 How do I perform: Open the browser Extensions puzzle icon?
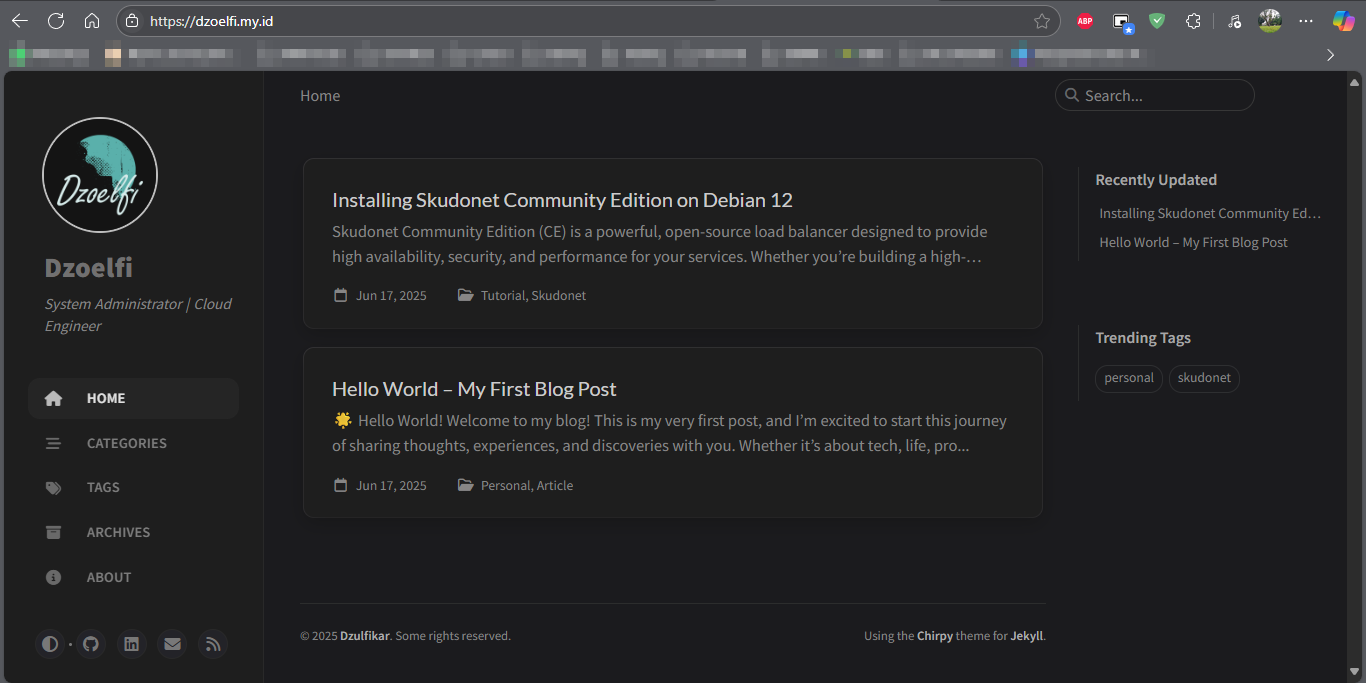pos(1193,21)
